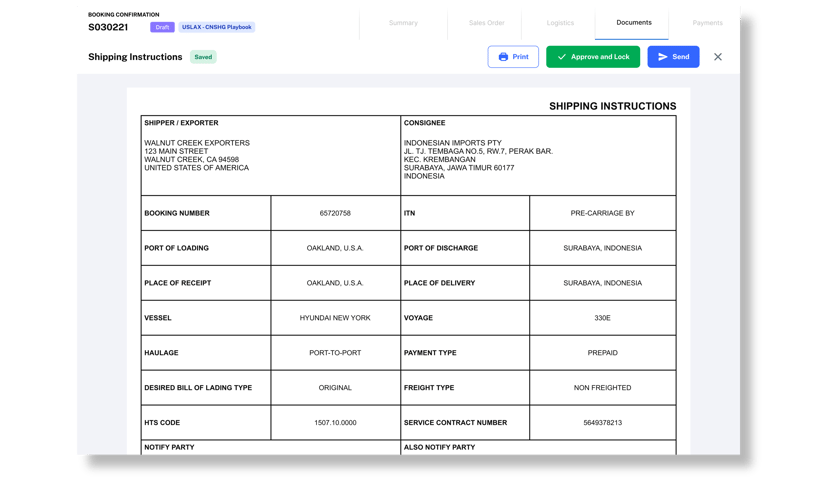Image resolution: width=840 pixels, height=485 pixels.
Task: Click Place of Receipt value OAKLAND, U.S.A.
Action: [x=335, y=283]
